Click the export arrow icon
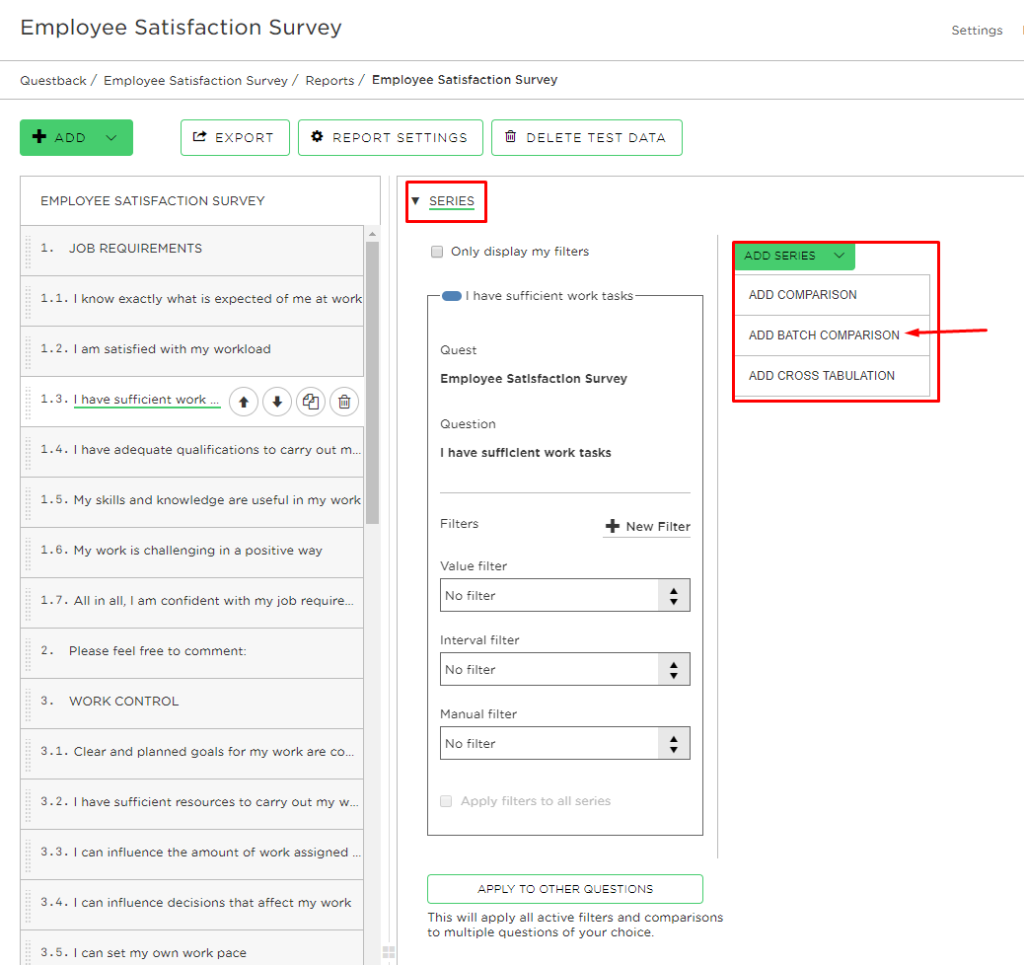1024x965 pixels. [199, 137]
